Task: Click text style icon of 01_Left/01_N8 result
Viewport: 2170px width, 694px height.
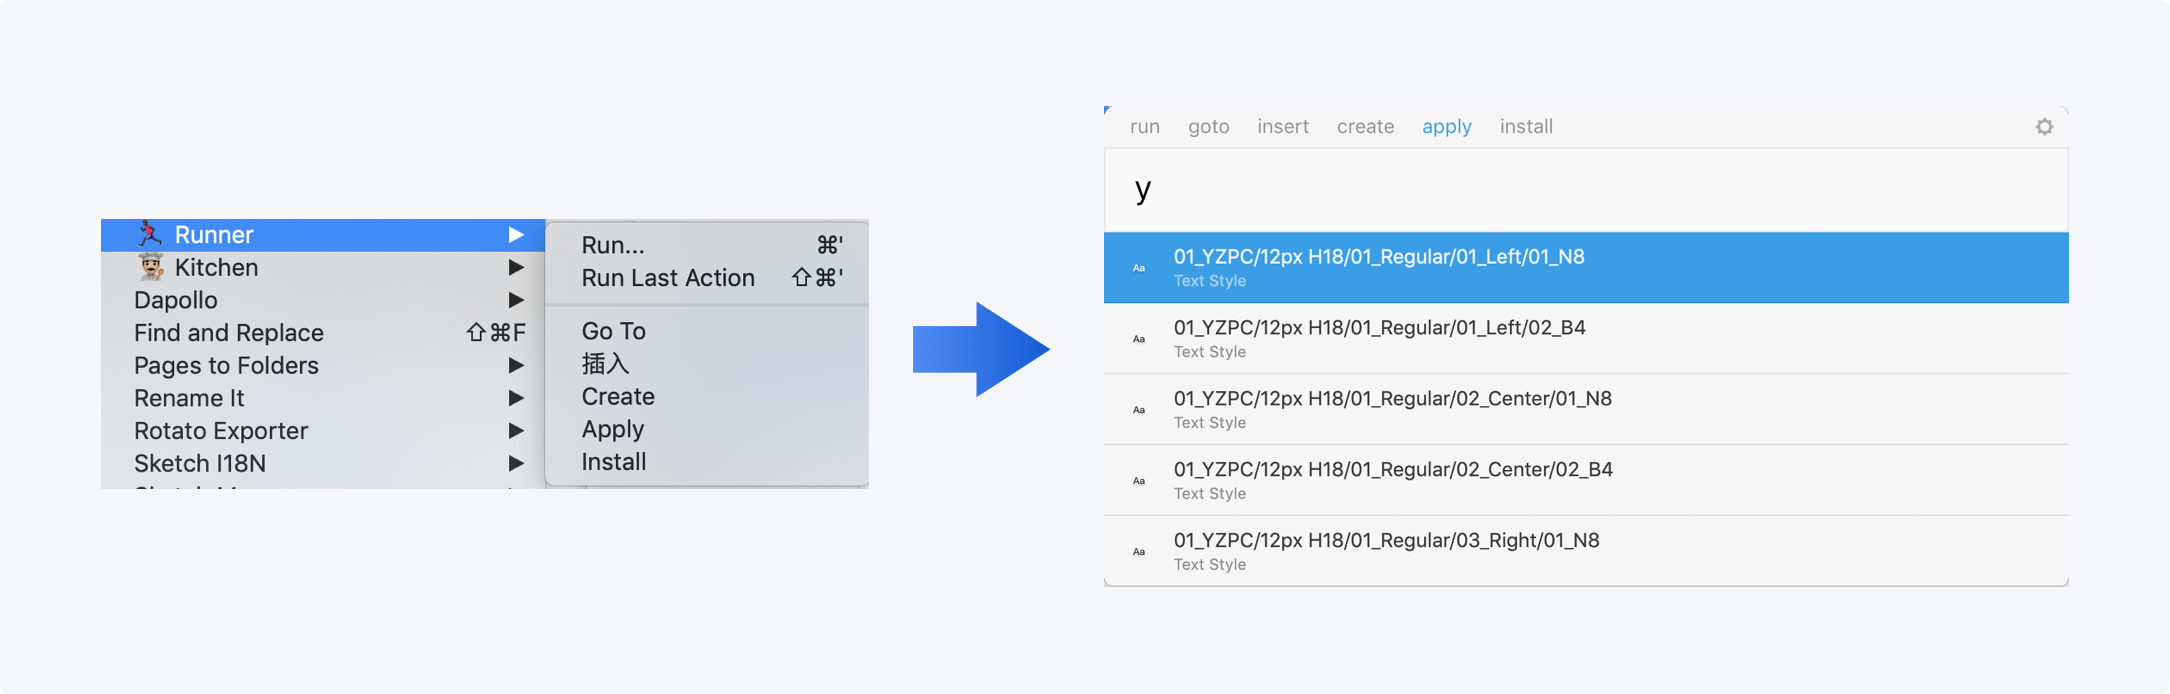Action: (x=1139, y=268)
